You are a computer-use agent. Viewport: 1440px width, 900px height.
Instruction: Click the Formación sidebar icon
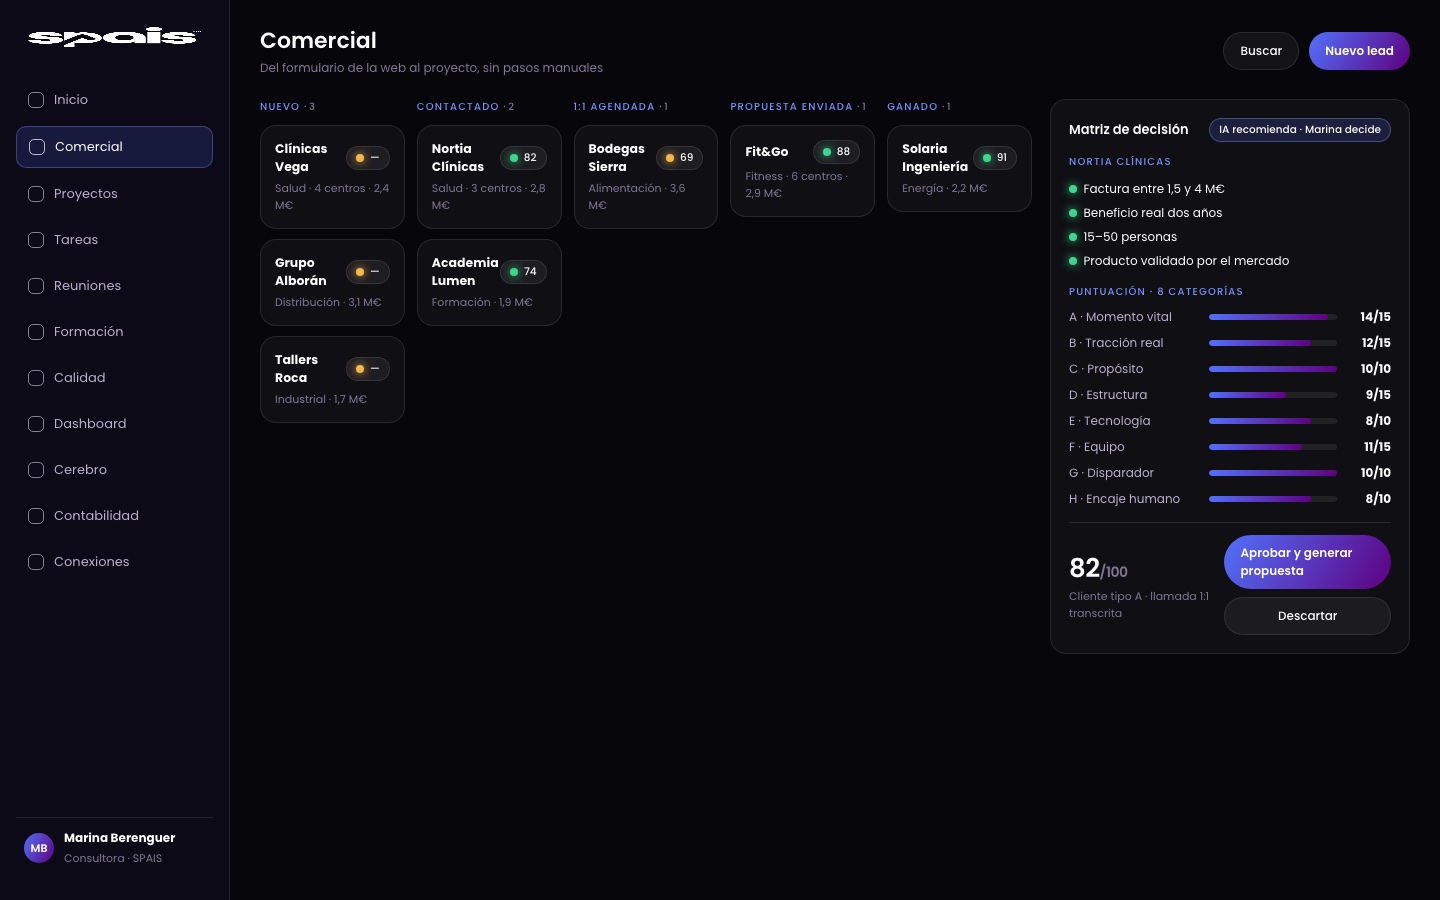(36, 332)
